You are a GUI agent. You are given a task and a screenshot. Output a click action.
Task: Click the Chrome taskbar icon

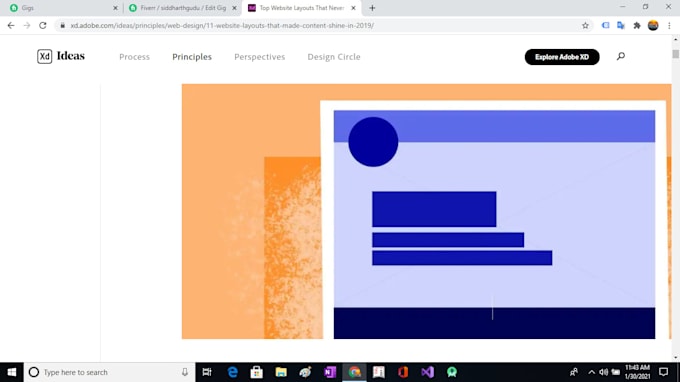354,372
